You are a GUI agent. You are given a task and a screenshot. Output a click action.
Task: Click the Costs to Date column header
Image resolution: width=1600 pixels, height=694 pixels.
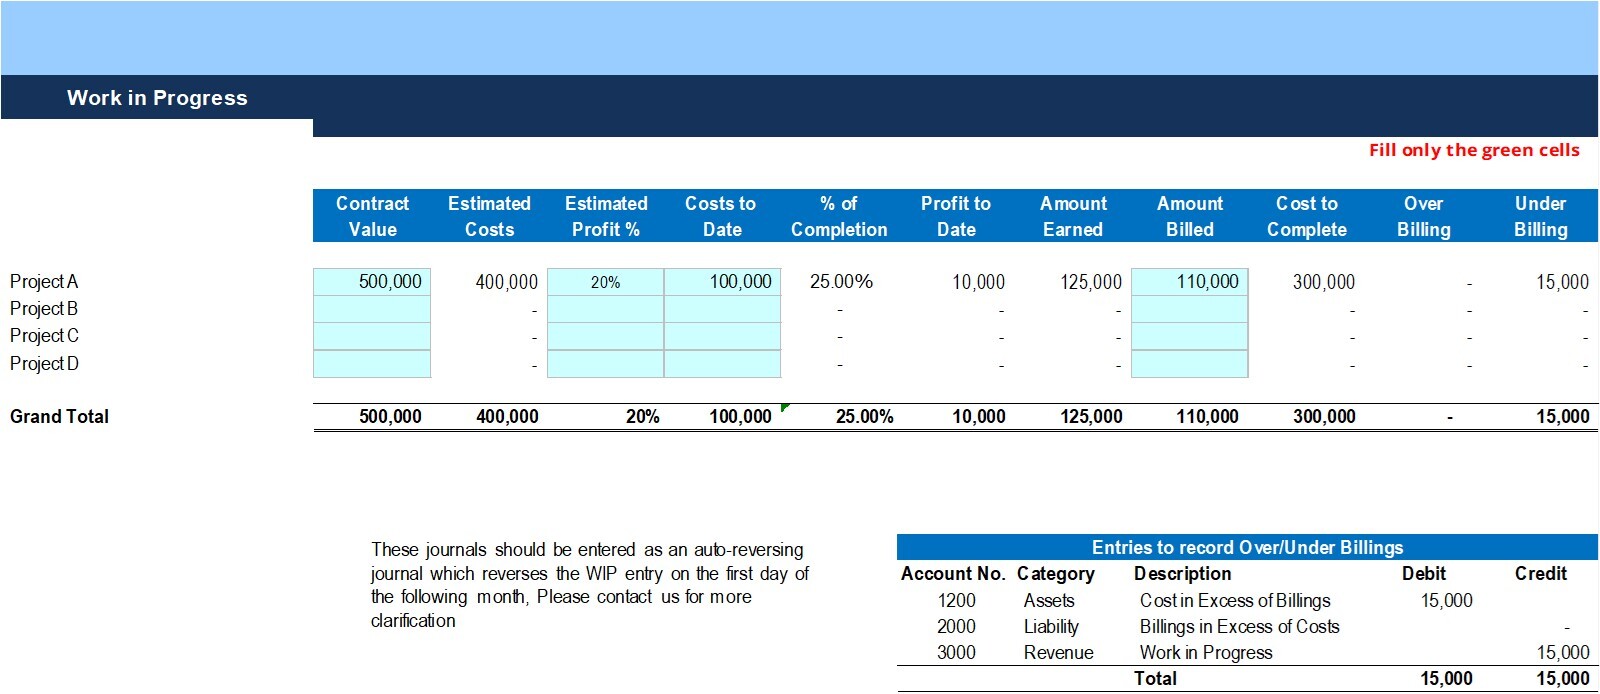721,216
